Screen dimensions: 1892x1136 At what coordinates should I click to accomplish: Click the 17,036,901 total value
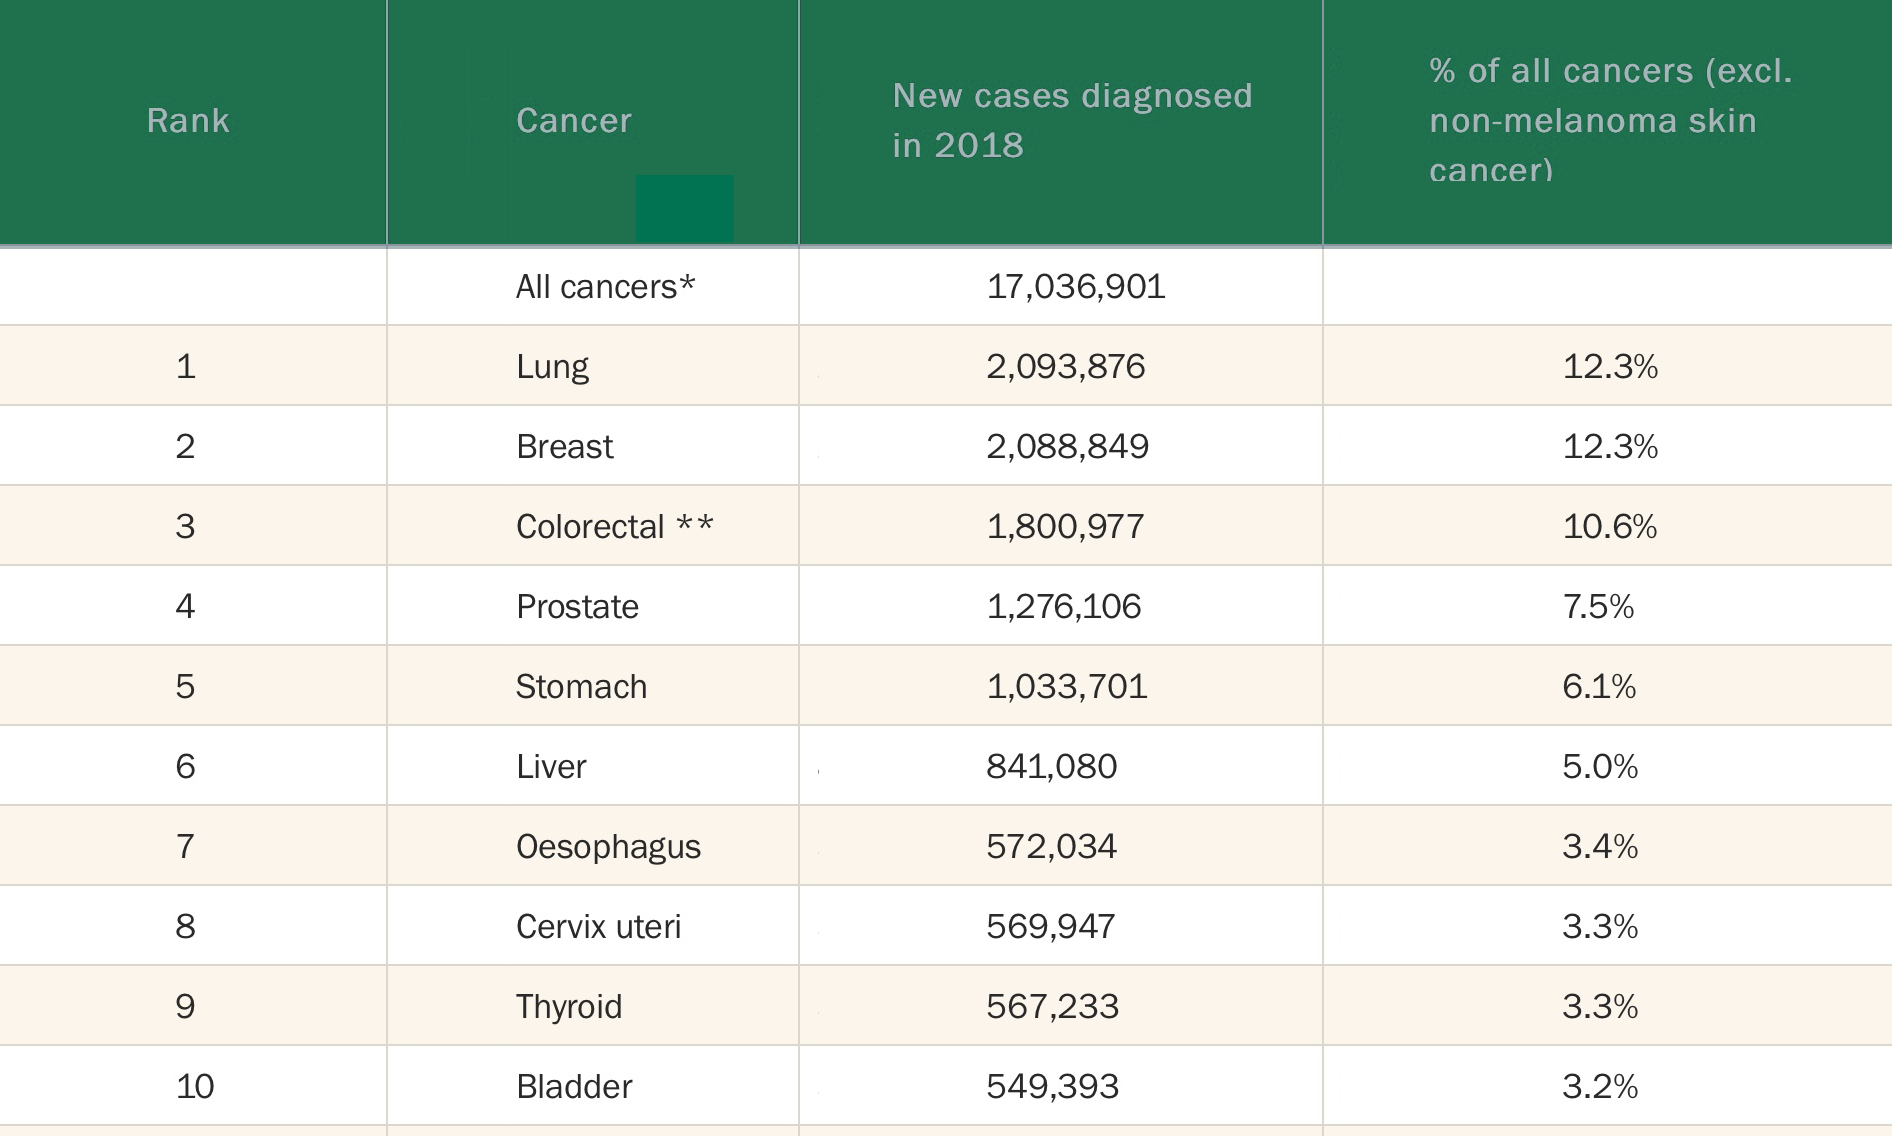[x=1076, y=287]
